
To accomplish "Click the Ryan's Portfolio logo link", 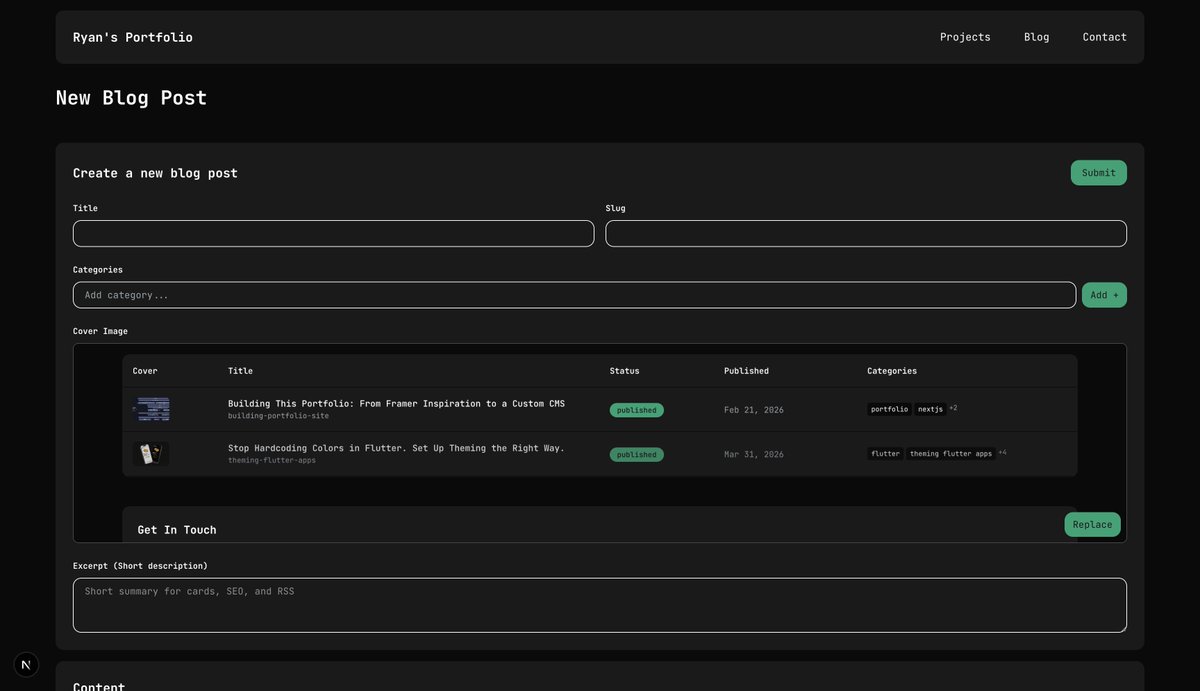I will point(133,37).
